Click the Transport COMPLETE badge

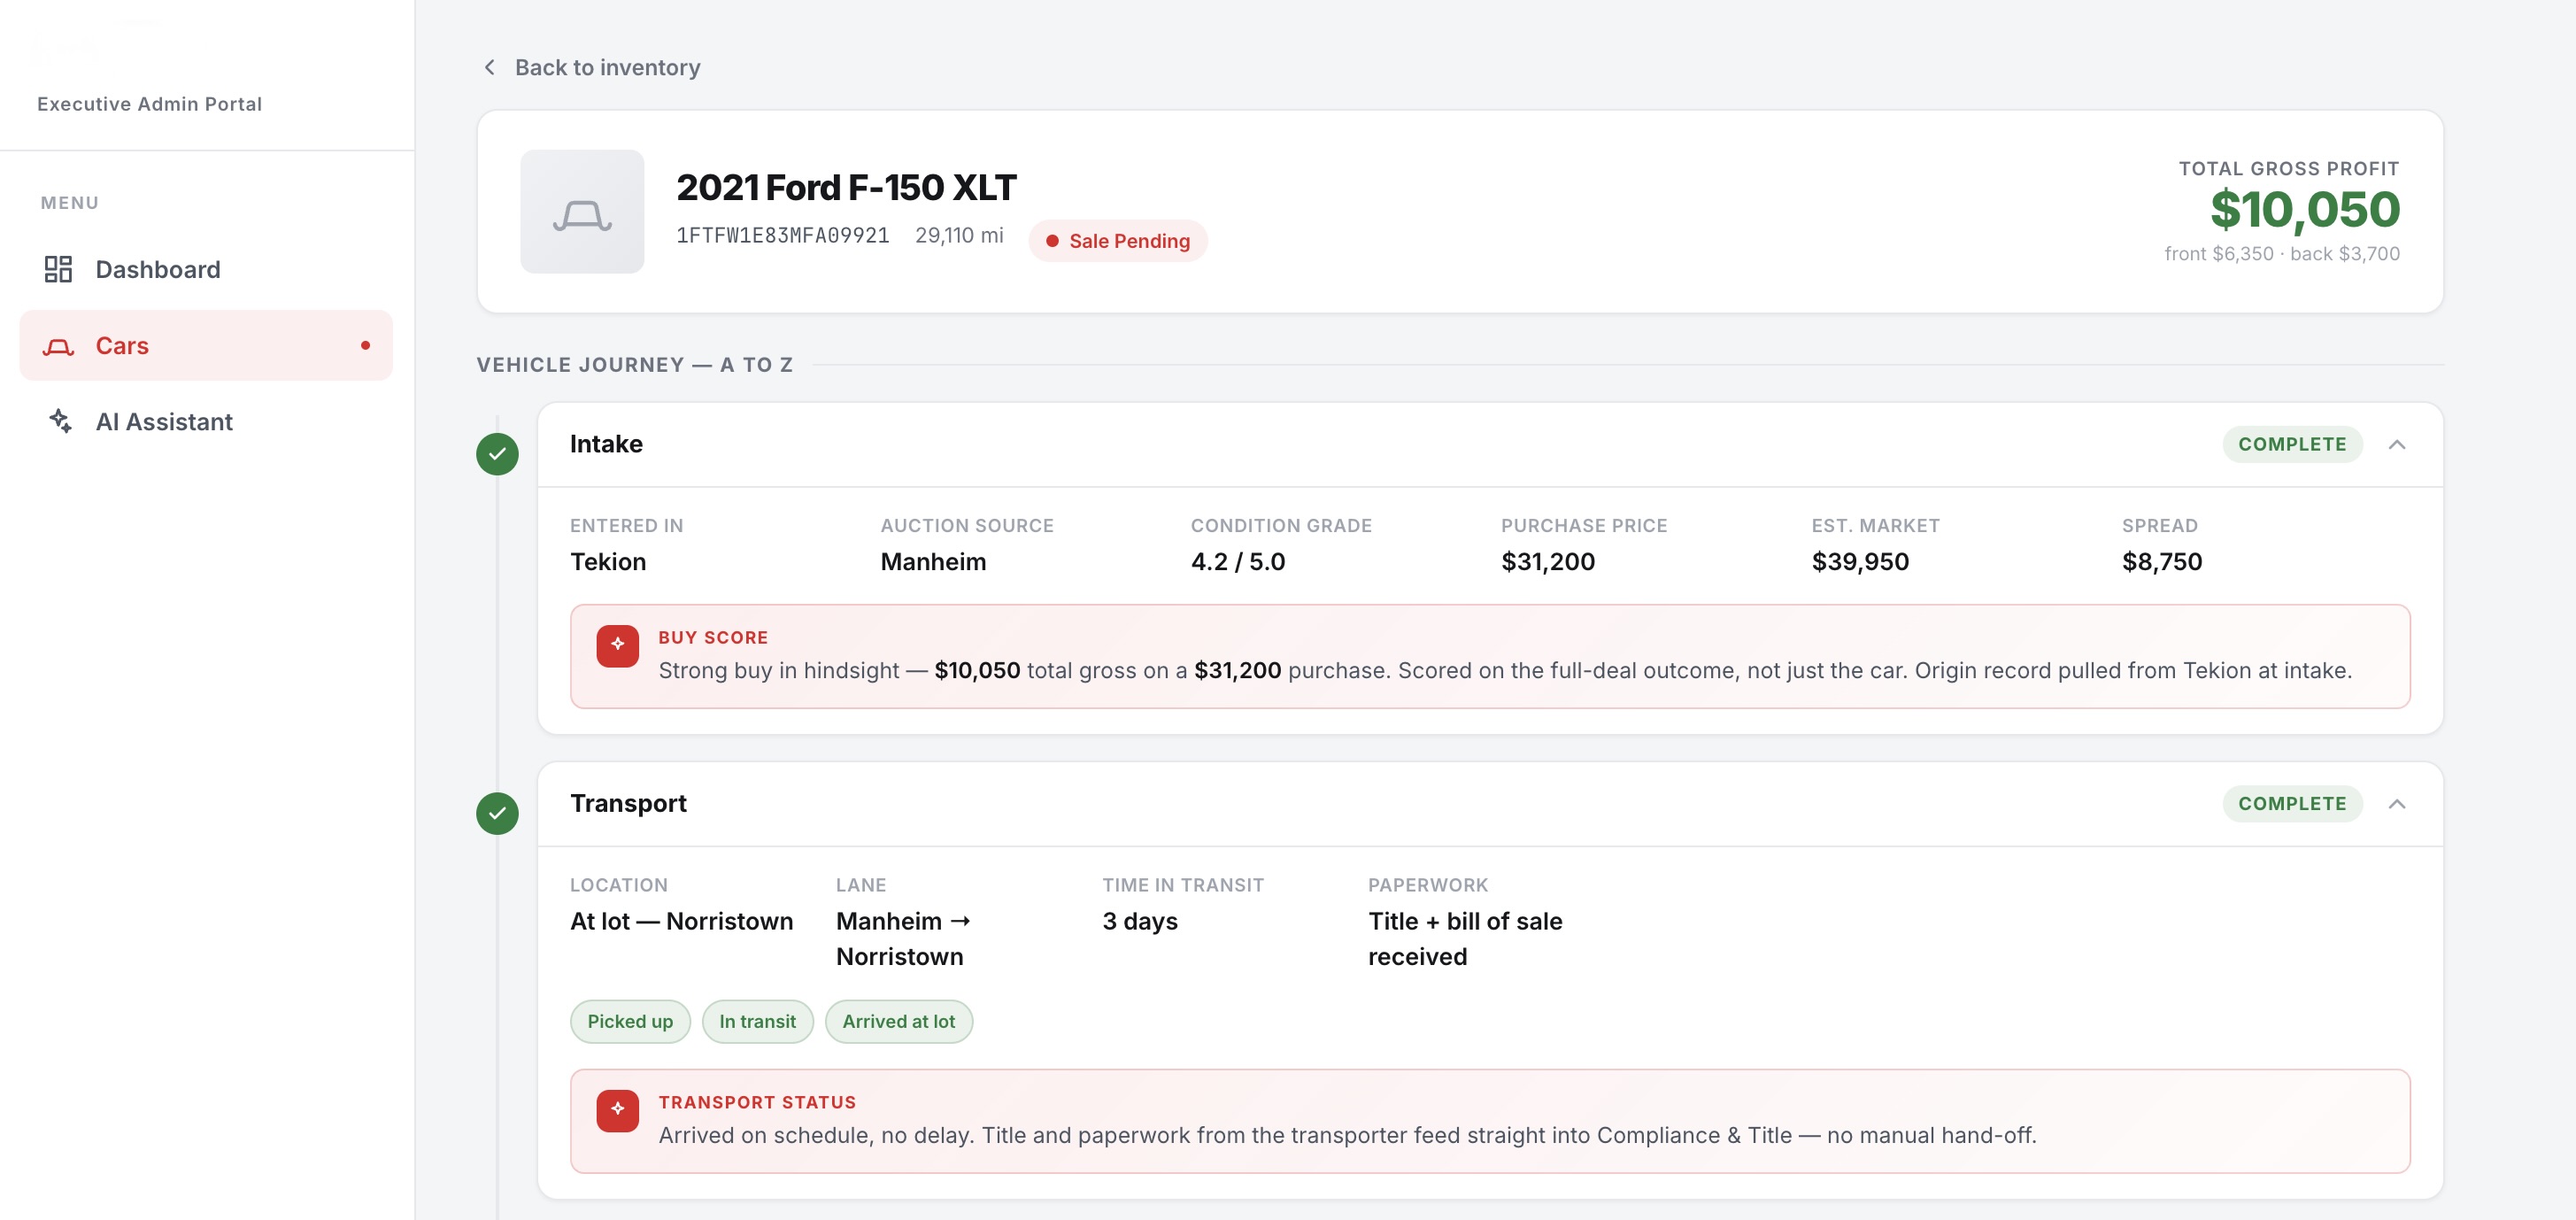pyautogui.click(x=2291, y=804)
